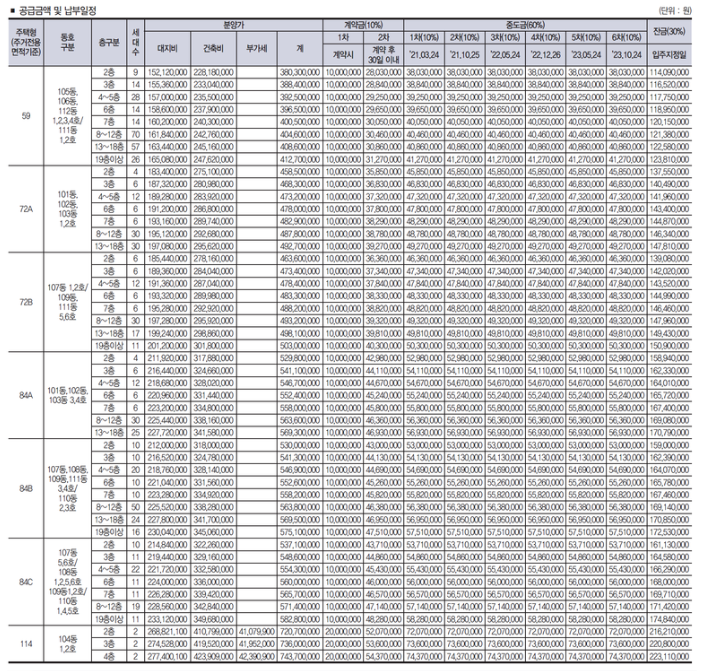Click the 계약금(10%) header
The height and width of the screenshot is (671, 703).
click(x=363, y=25)
